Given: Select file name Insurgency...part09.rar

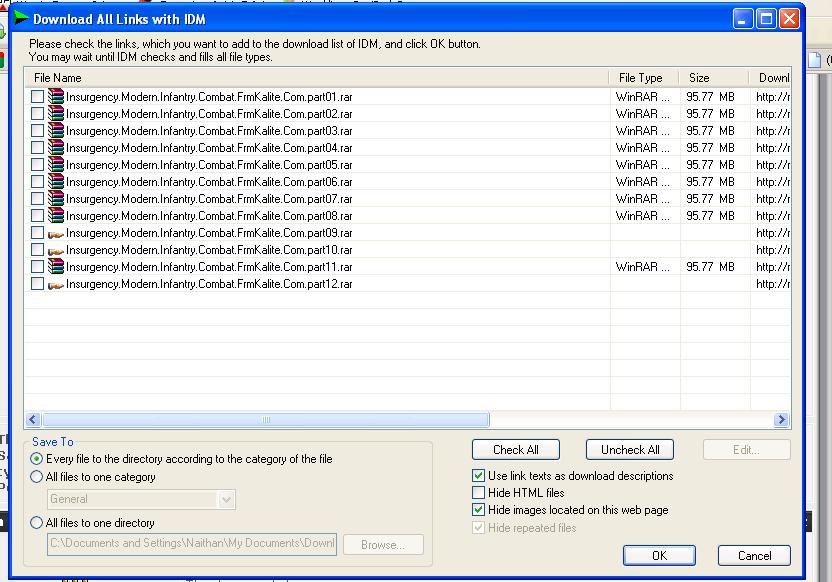Looking at the screenshot, I should [209, 233].
